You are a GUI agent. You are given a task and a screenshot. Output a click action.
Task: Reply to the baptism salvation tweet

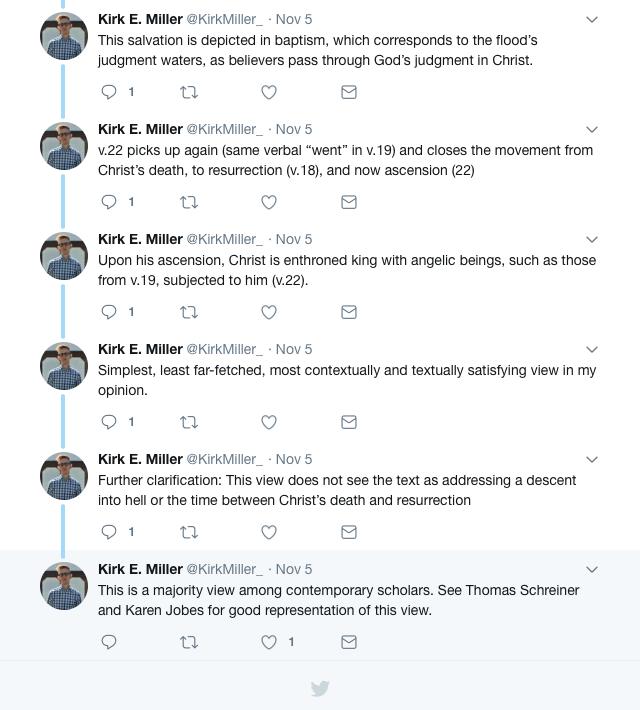110,92
